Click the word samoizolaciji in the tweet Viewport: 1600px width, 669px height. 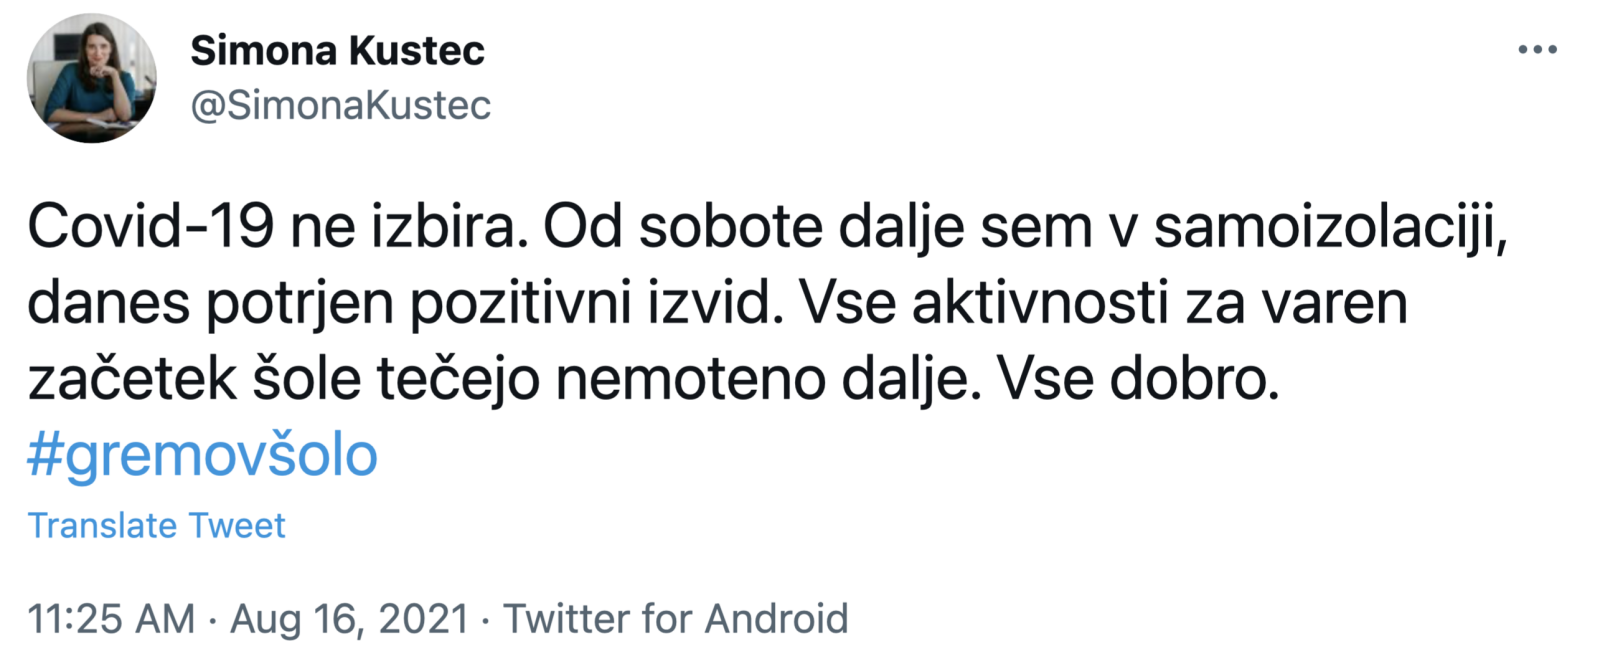[1329, 227]
